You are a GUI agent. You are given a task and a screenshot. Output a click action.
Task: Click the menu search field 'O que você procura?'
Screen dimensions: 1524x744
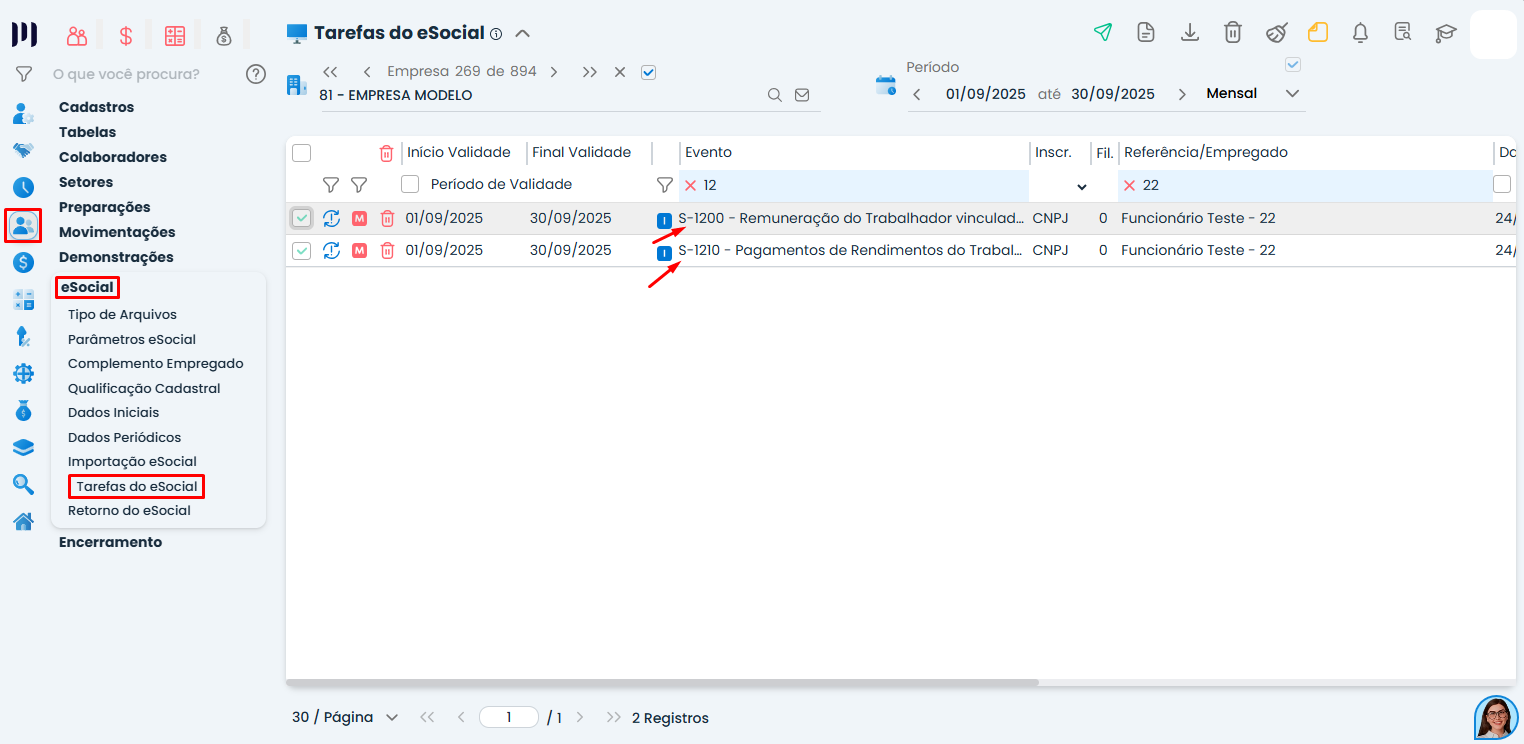coord(126,74)
